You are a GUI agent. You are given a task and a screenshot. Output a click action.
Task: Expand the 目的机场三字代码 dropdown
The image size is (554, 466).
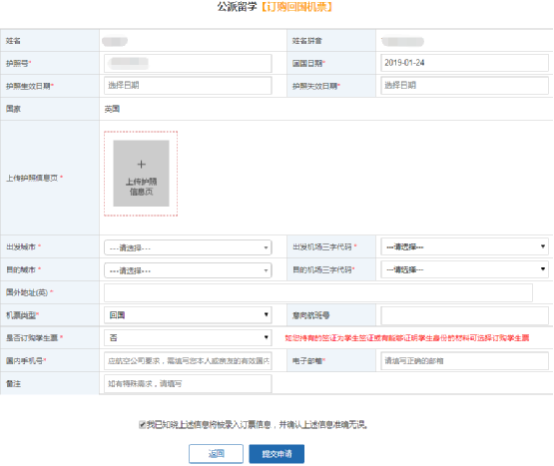(x=464, y=270)
